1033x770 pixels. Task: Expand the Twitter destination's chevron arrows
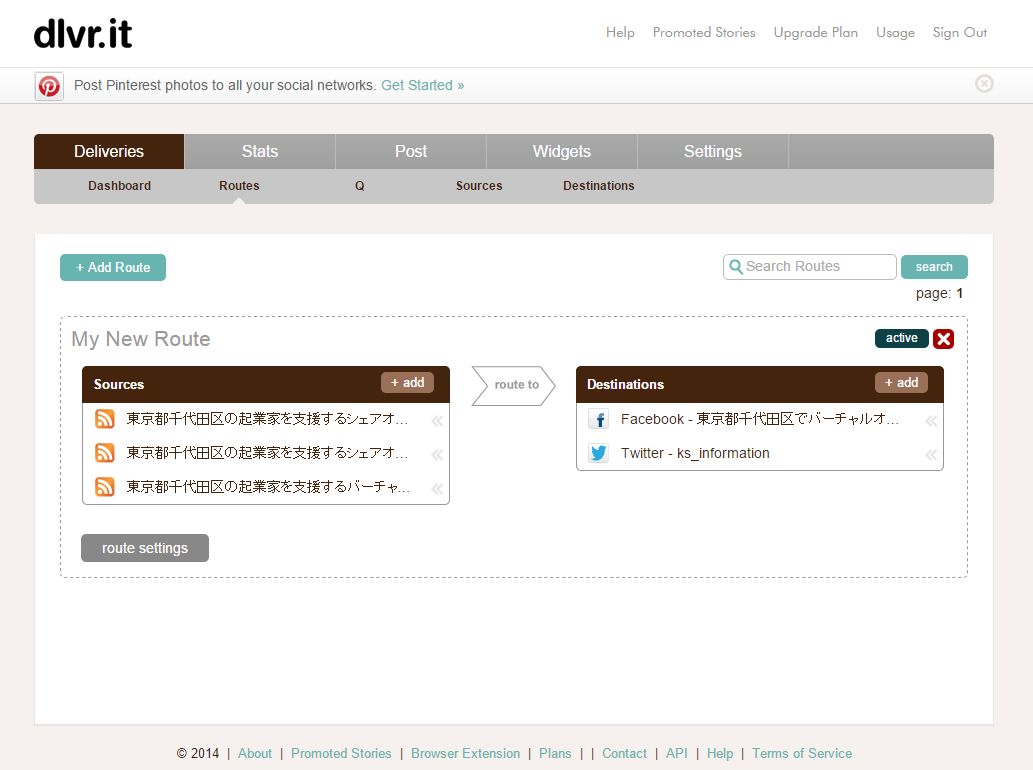pyautogui.click(x=930, y=455)
